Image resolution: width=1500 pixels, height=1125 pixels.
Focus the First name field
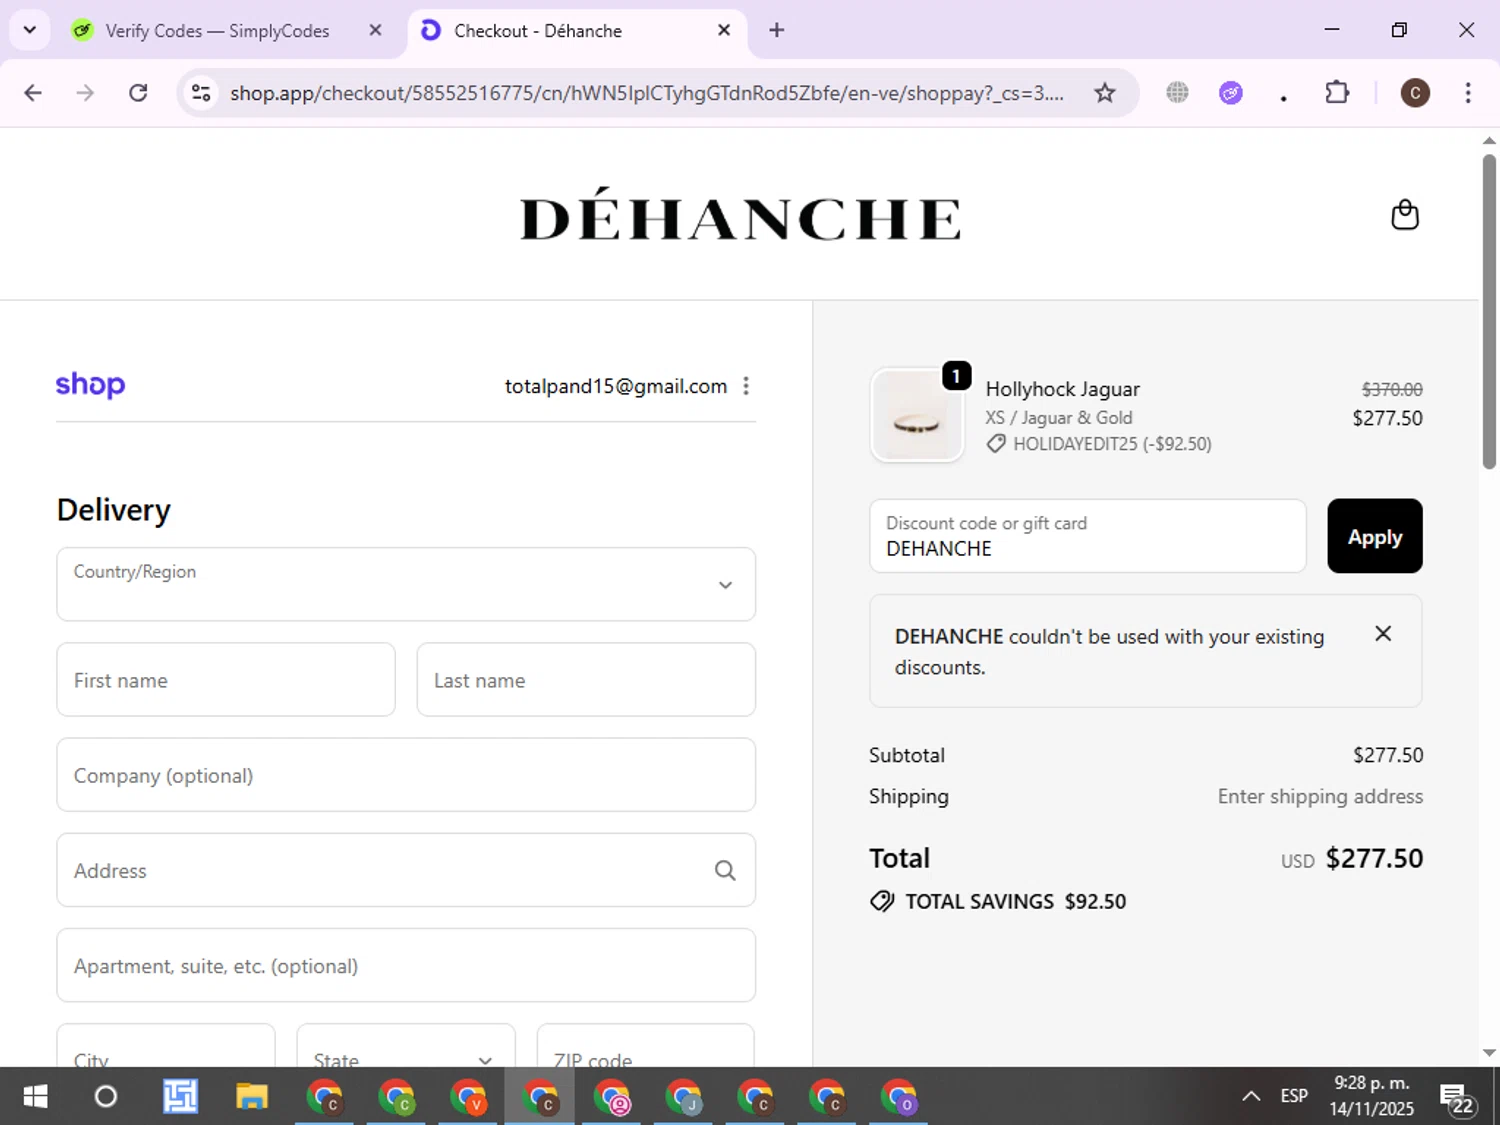[x=226, y=680]
